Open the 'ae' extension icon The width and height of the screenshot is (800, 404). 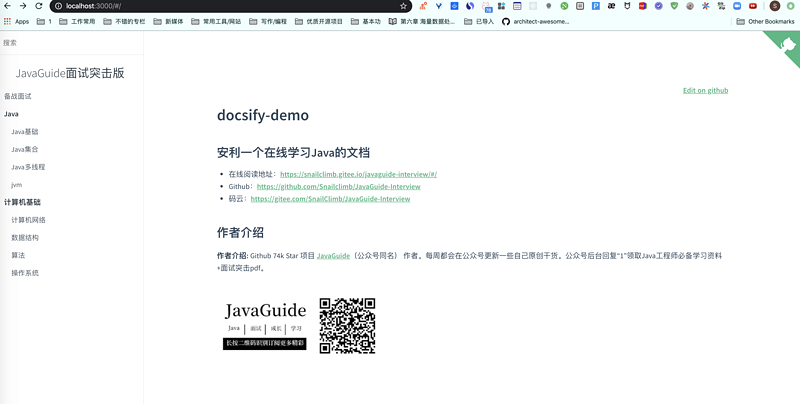tap(611, 6)
